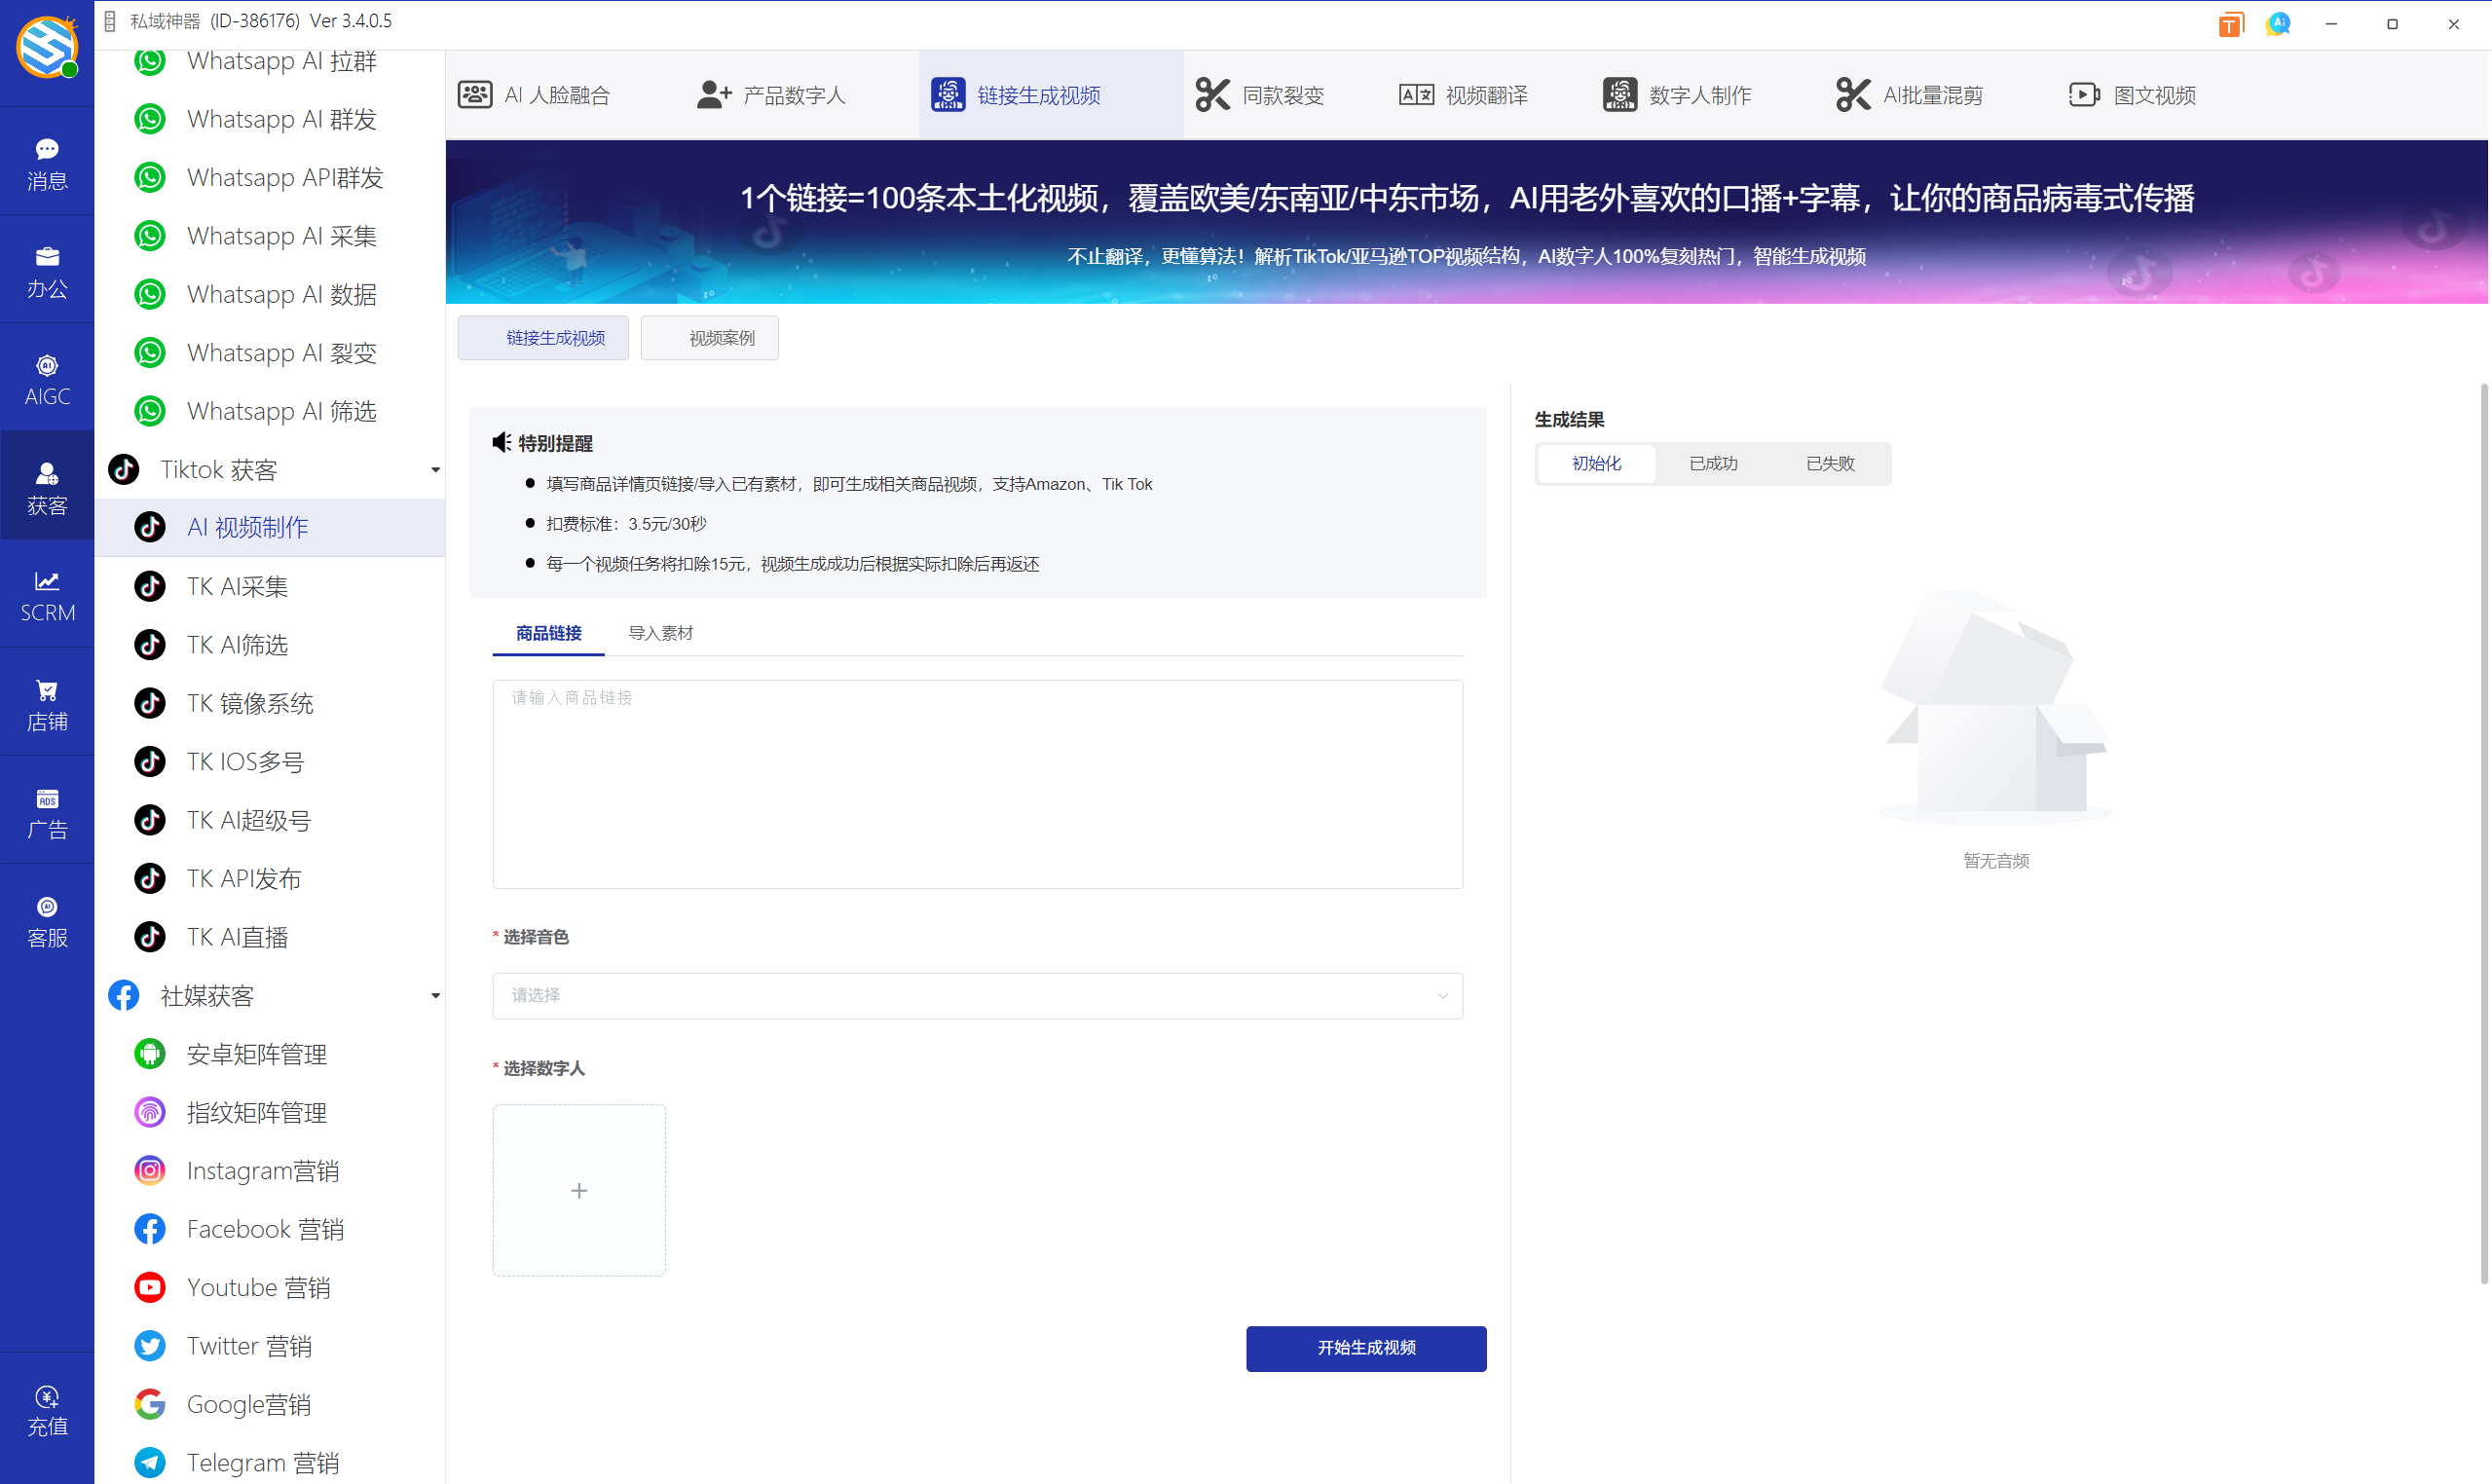The height and width of the screenshot is (1484, 2492).
Task: Open the SCRM sidebar section
Action: 47,596
